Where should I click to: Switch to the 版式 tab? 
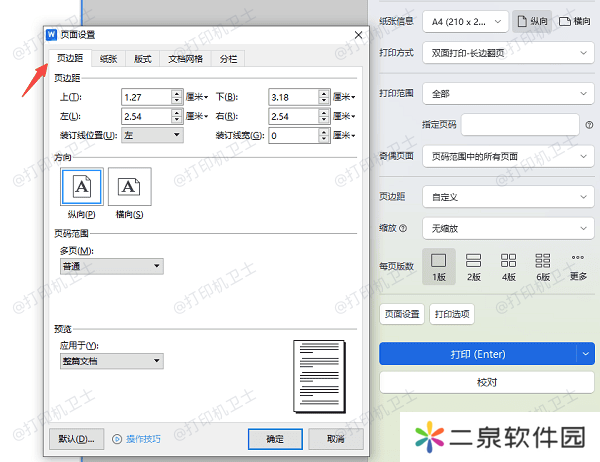pyautogui.click(x=142, y=59)
